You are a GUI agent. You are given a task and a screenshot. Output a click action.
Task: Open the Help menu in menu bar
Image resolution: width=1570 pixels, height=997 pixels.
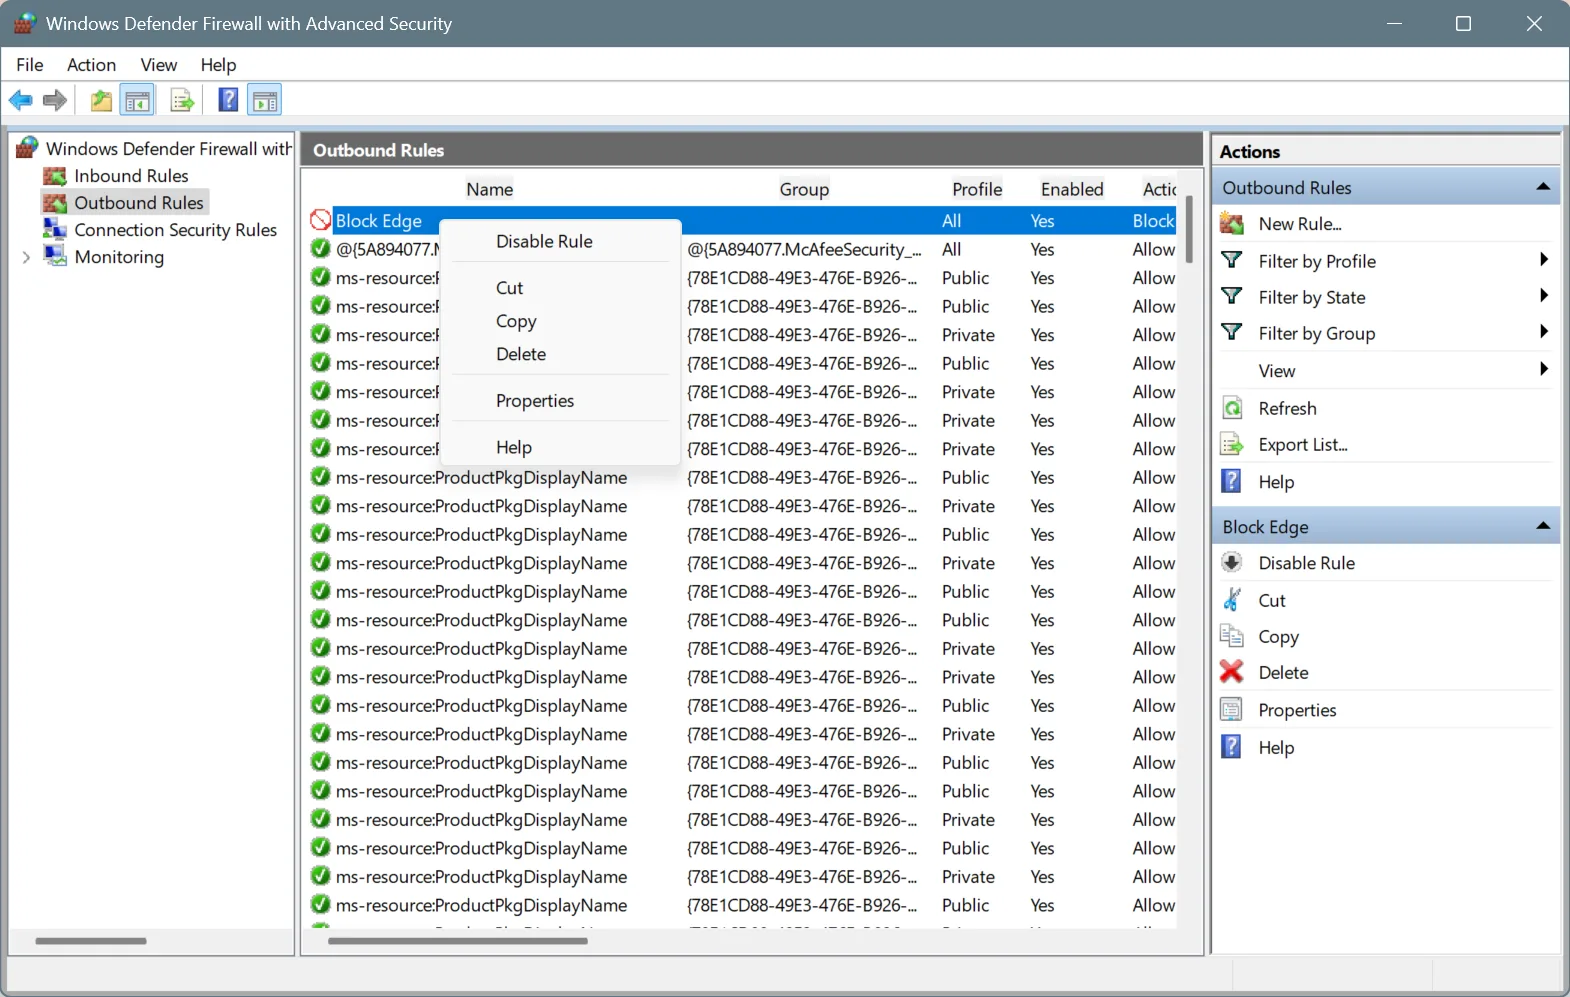(218, 65)
